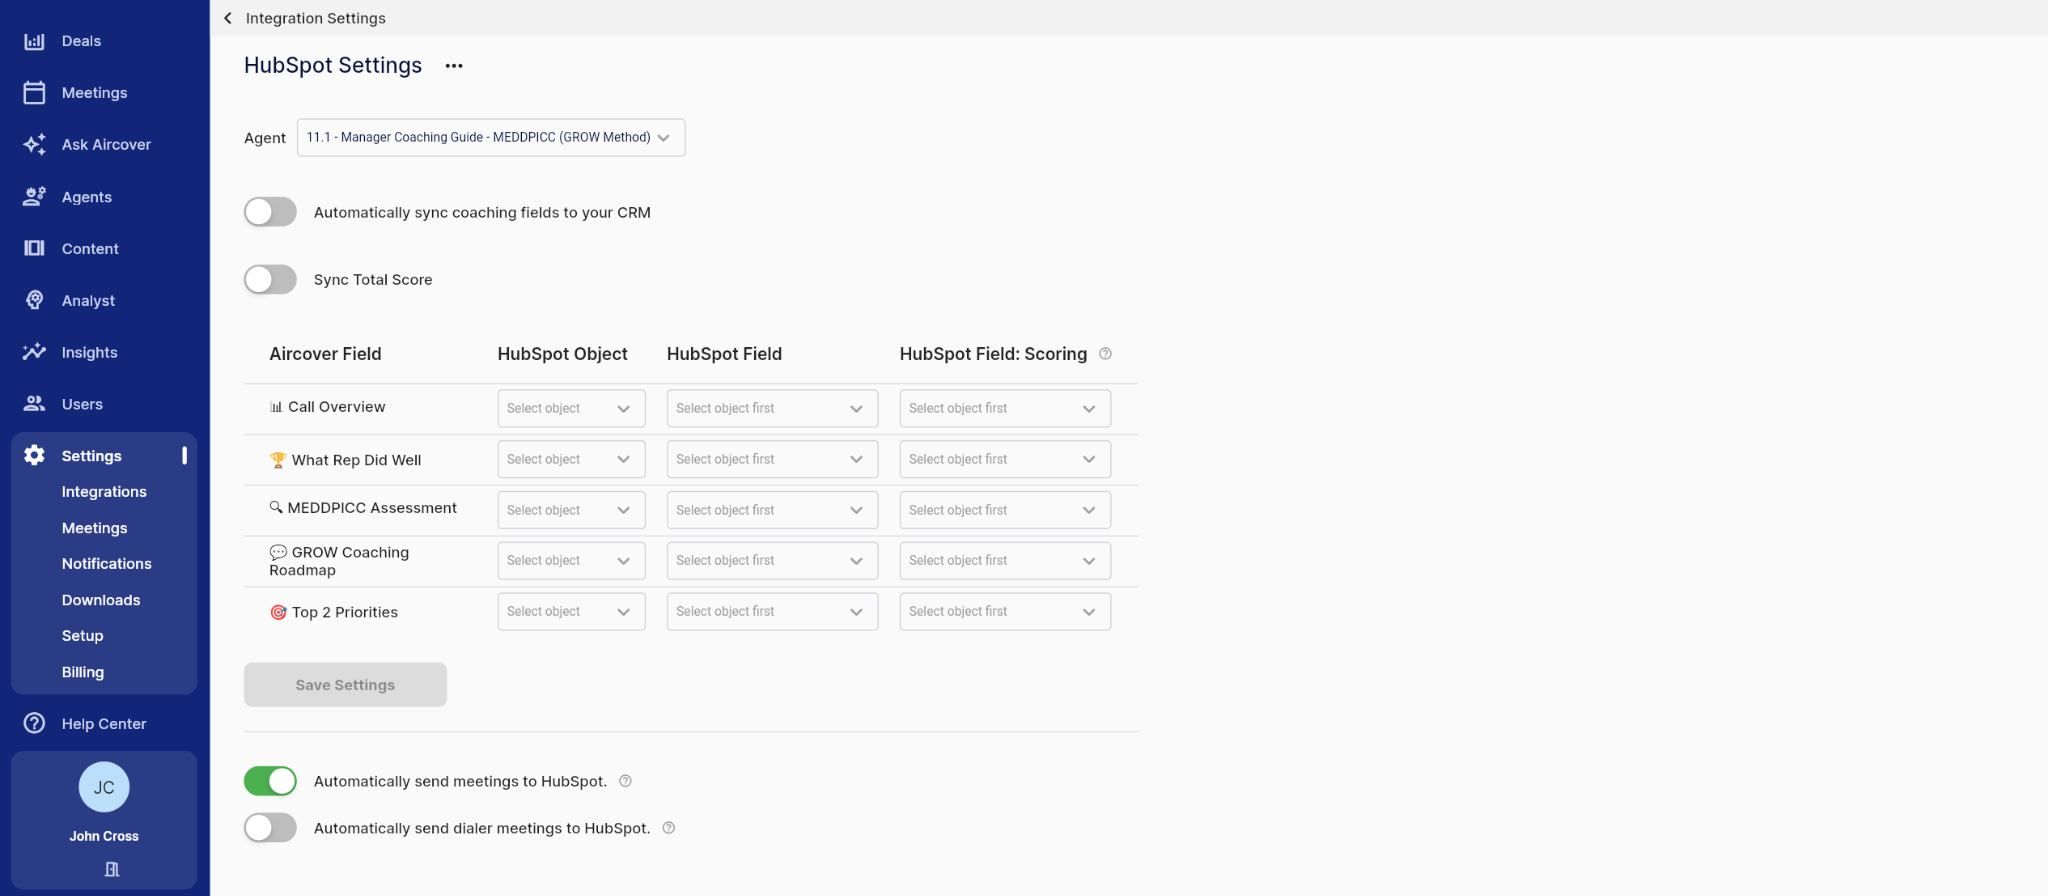Open Help Center link text
Screen dimensions: 2048x896
pos(104,724)
